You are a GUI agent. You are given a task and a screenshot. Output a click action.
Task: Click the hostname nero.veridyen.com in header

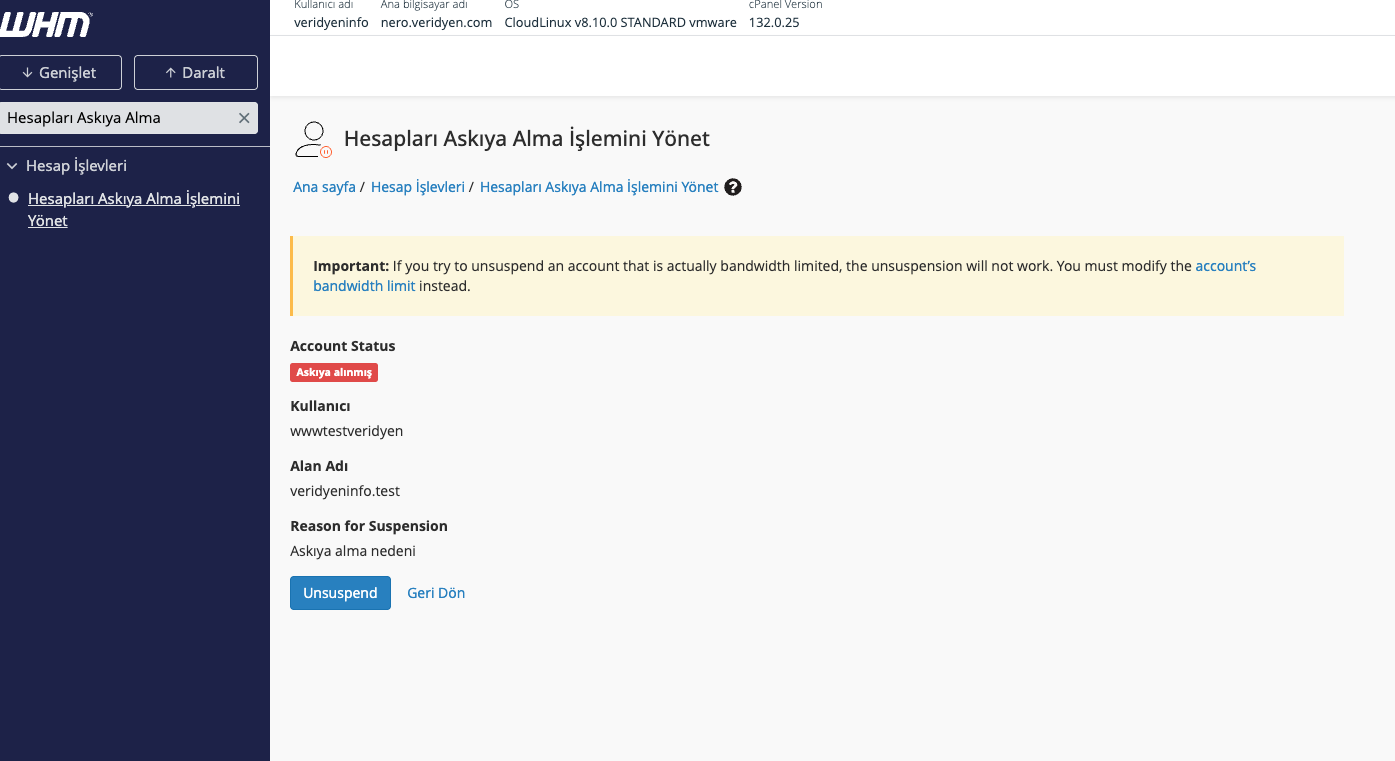tap(436, 22)
